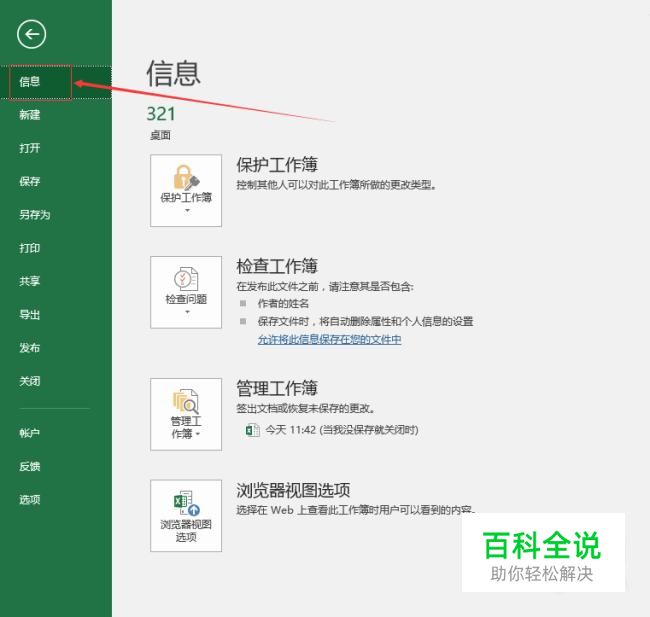Click the 检查工作簿 section heading
This screenshot has height=617, width=650.
pyautogui.click(x=277, y=266)
